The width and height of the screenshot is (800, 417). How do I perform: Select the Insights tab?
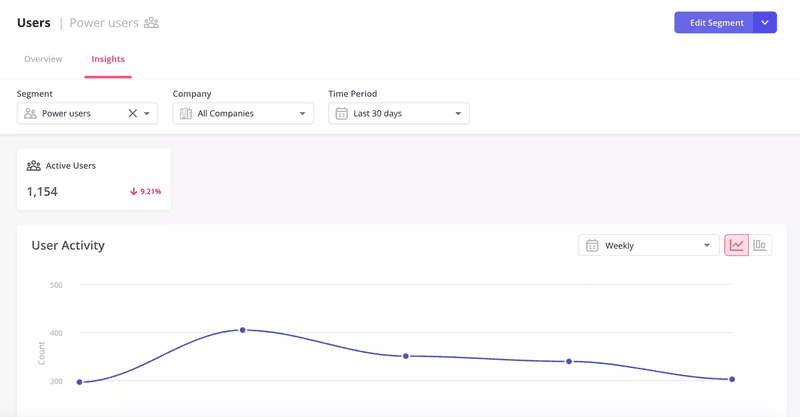(108, 59)
